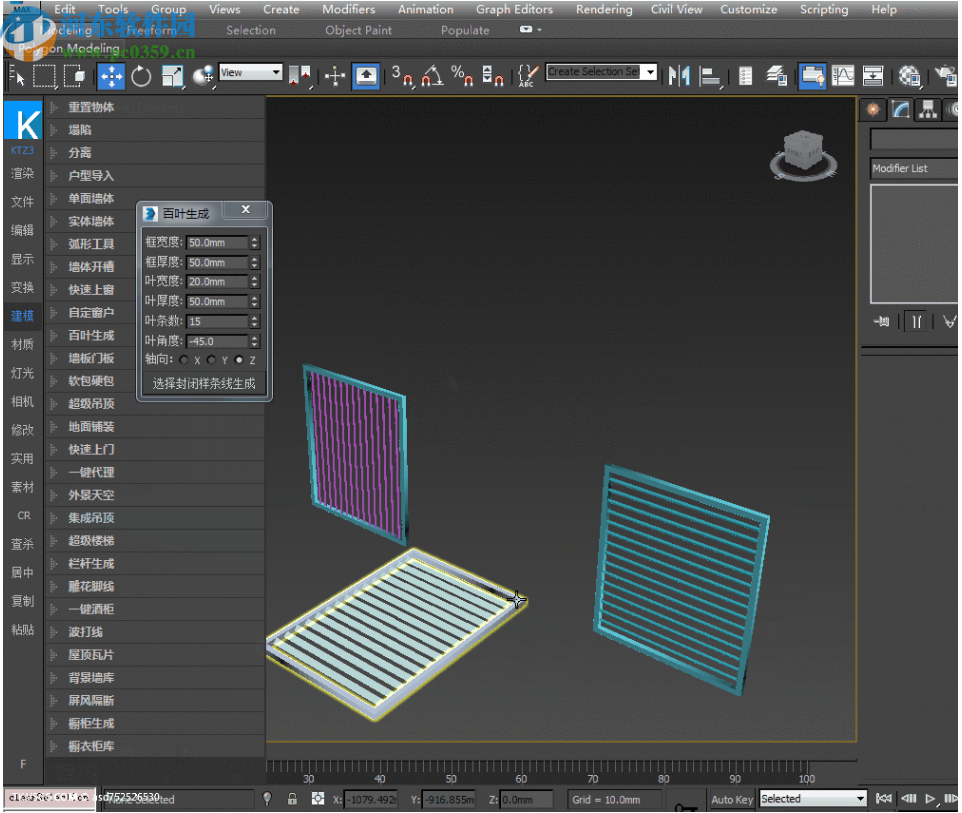Image resolution: width=962 pixels, height=813 pixels.
Task: Activate the Select and Rotate tool
Action: click(140, 77)
